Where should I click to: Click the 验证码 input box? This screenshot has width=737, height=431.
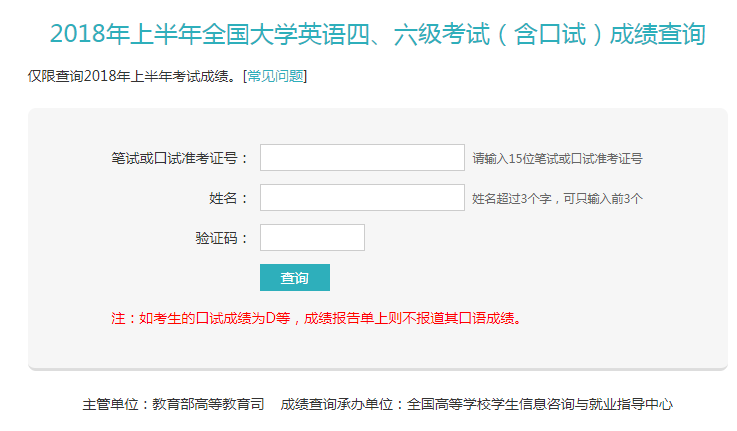[312, 237]
